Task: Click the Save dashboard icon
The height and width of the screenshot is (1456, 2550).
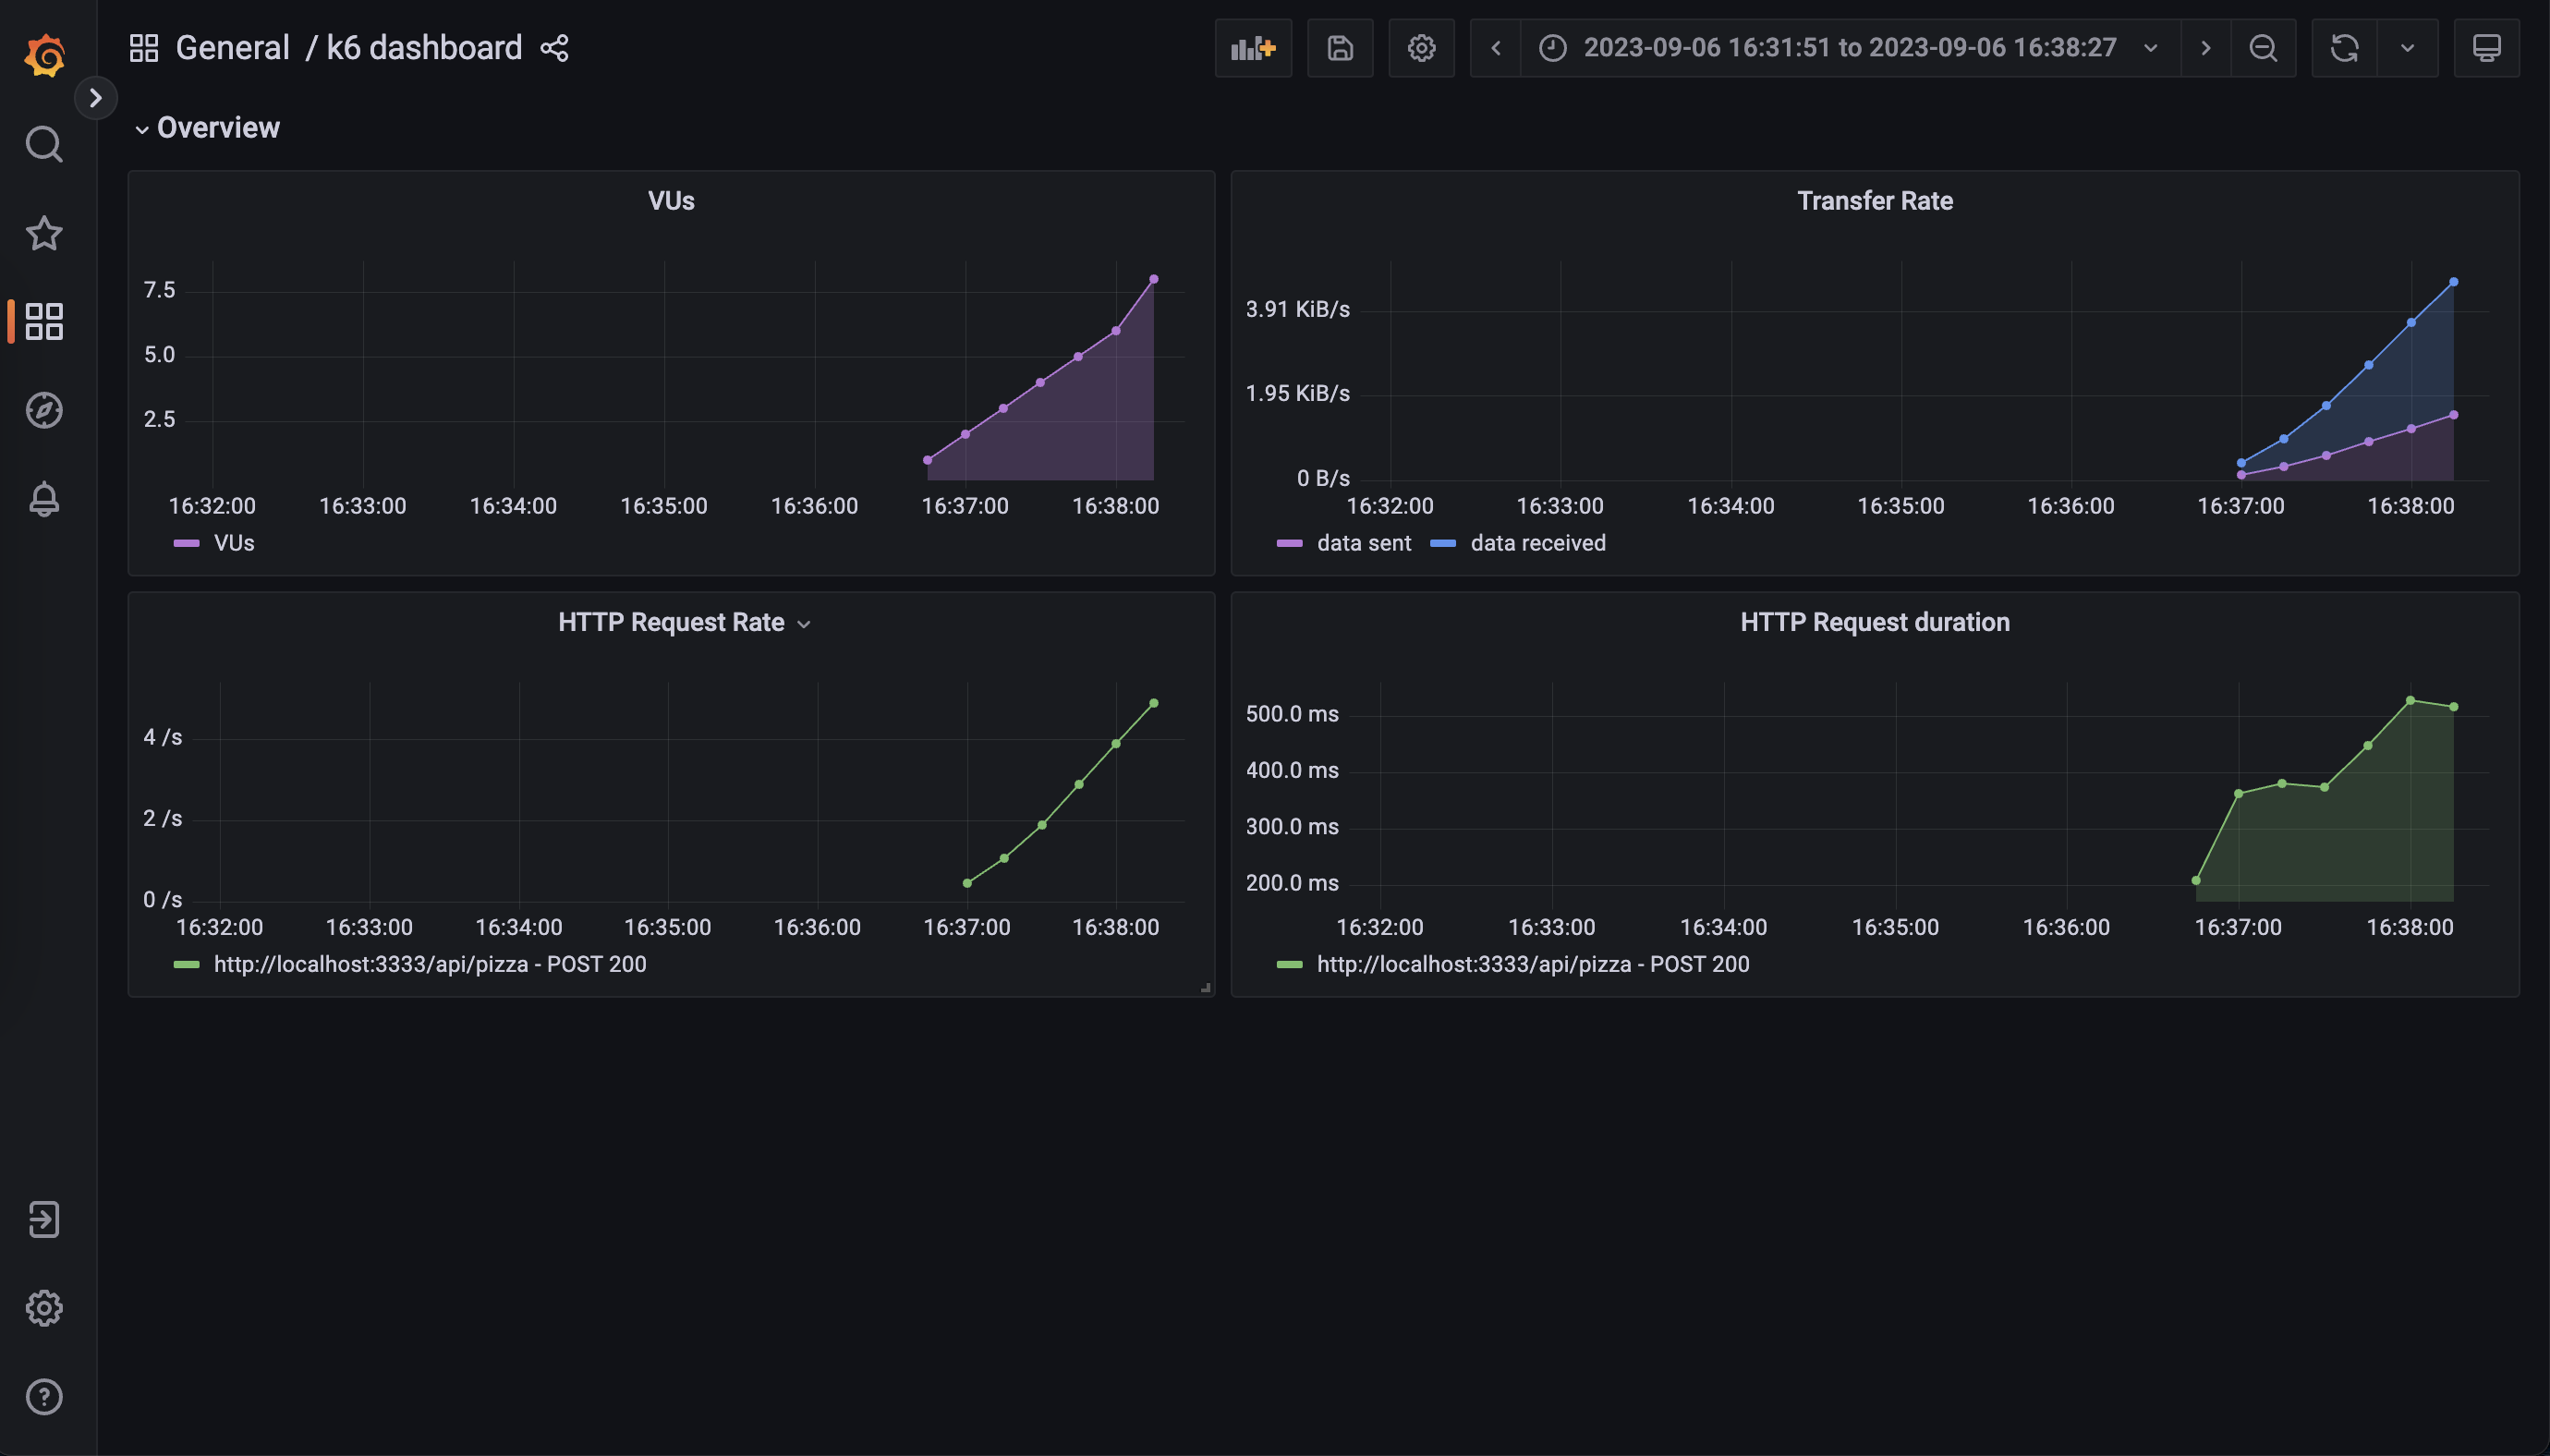Action: tap(1339, 48)
